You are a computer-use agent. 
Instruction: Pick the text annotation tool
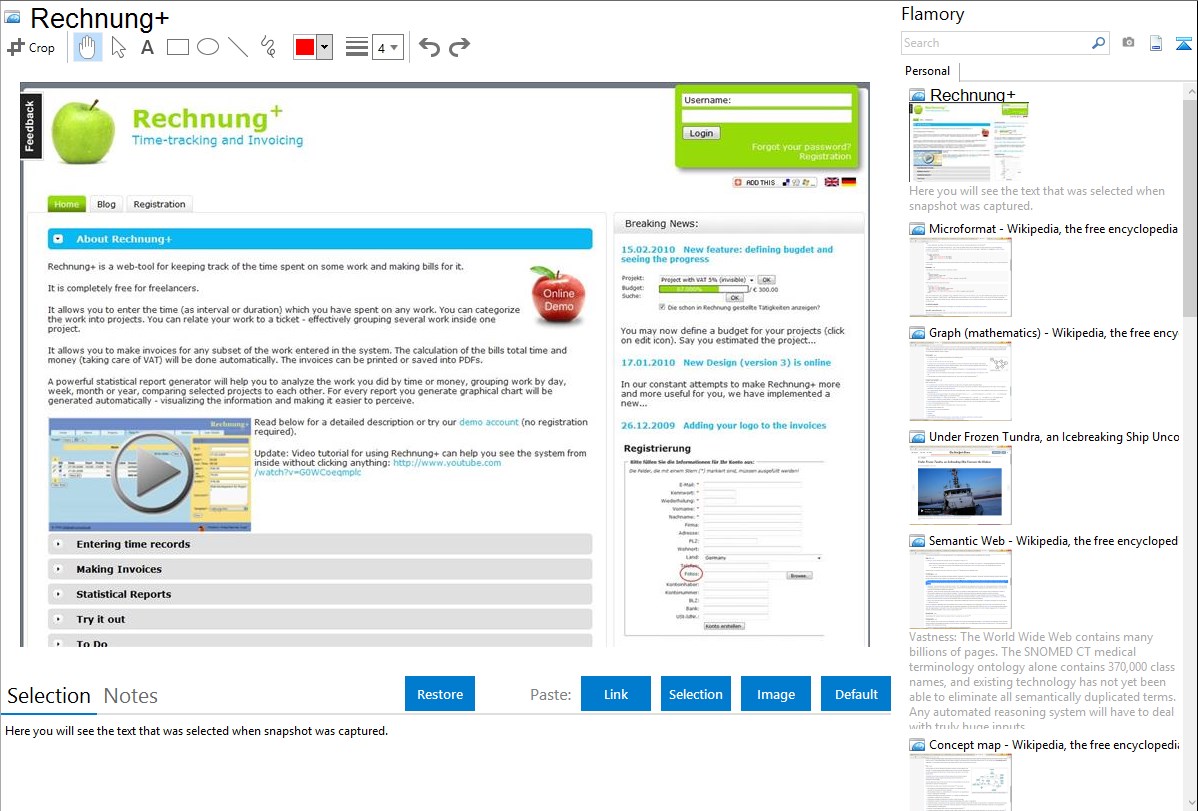[147, 47]
